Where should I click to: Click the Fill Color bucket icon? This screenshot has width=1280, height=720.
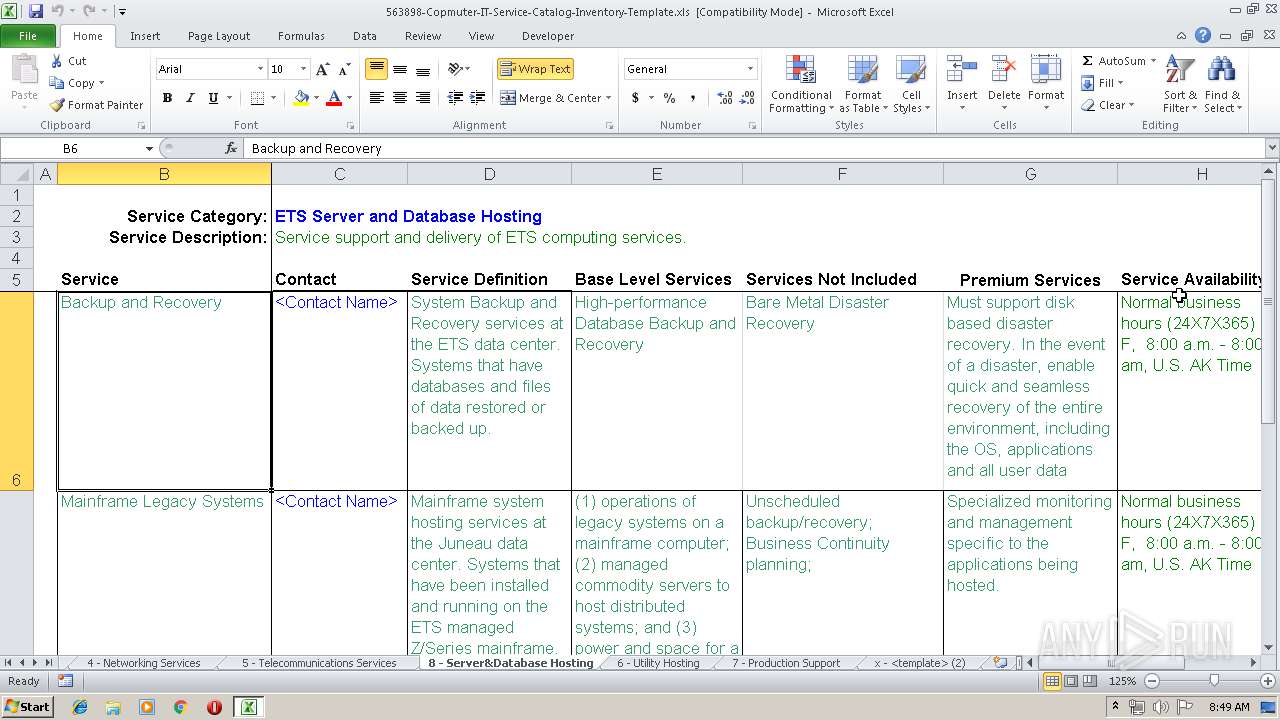(x=301, y=98)
